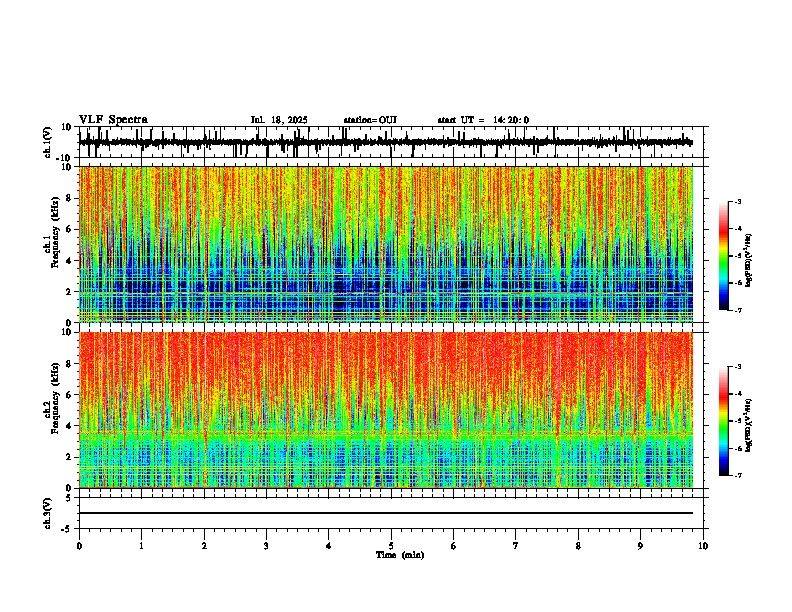Click the "-3" label on ch.1 color bar
Viewport: 792px width, 612px height.
[737, 201]
